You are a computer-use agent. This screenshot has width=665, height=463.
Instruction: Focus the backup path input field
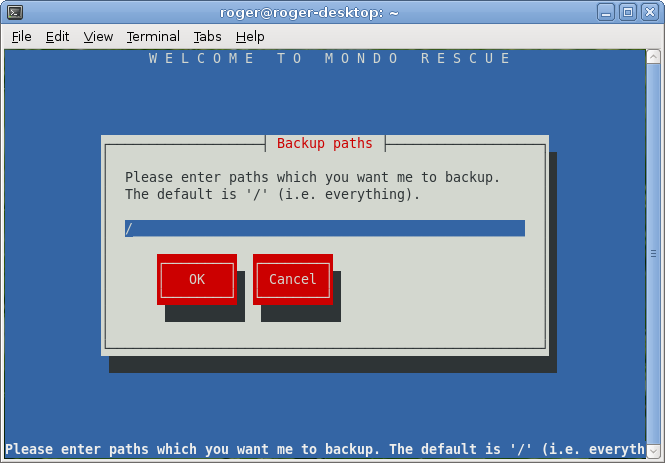[325, 229]
